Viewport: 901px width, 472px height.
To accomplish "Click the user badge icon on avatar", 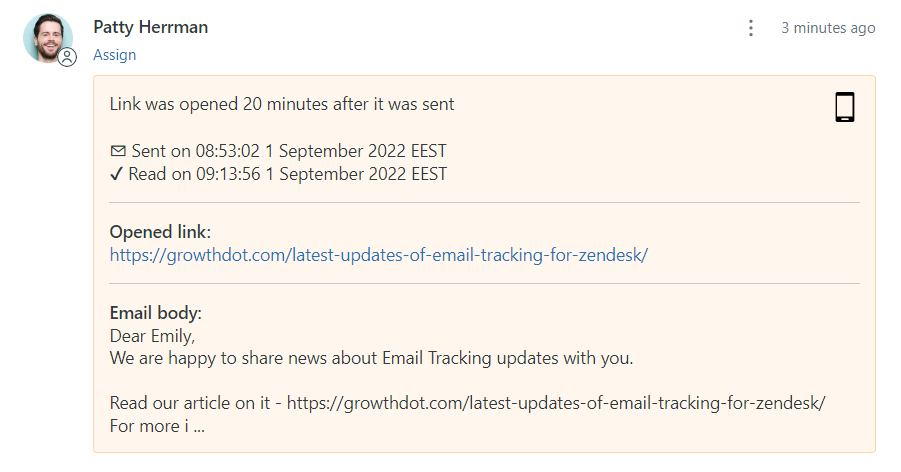I will [x=67, y=57].
